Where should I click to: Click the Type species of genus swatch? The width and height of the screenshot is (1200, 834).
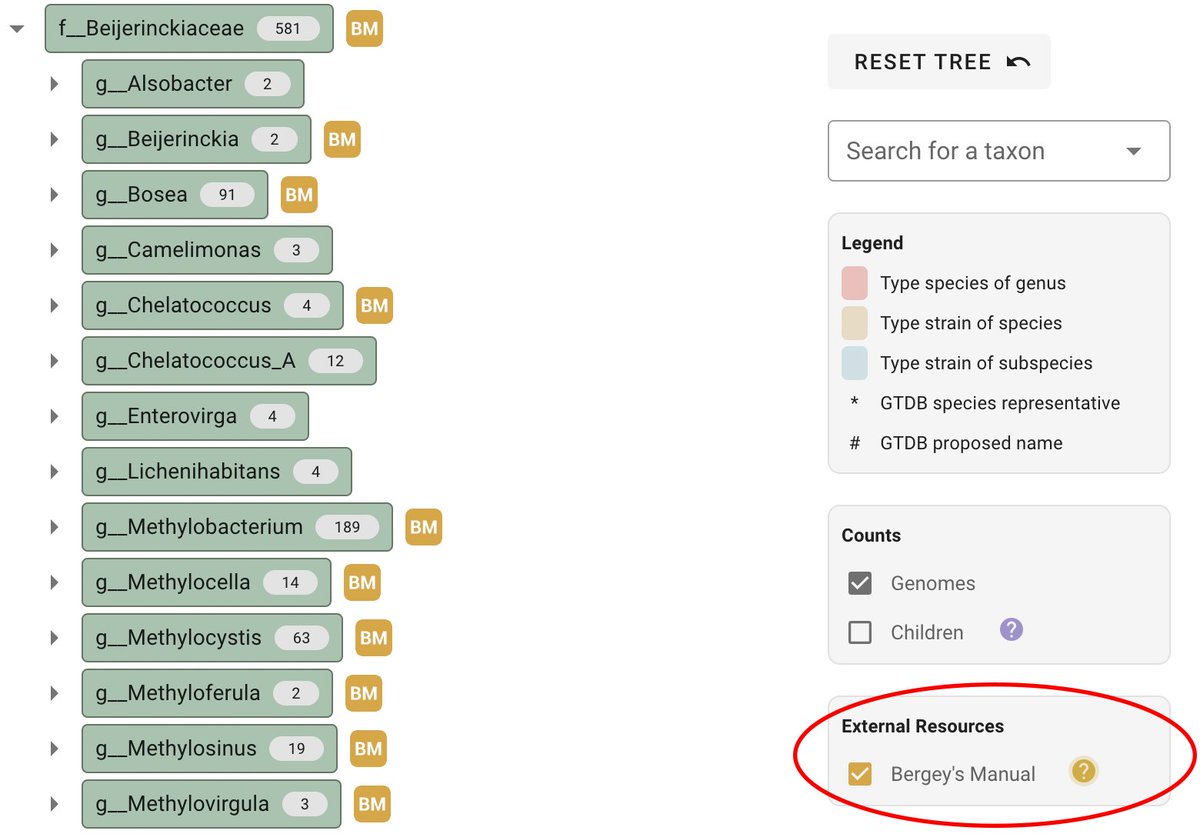pos(854,283)
